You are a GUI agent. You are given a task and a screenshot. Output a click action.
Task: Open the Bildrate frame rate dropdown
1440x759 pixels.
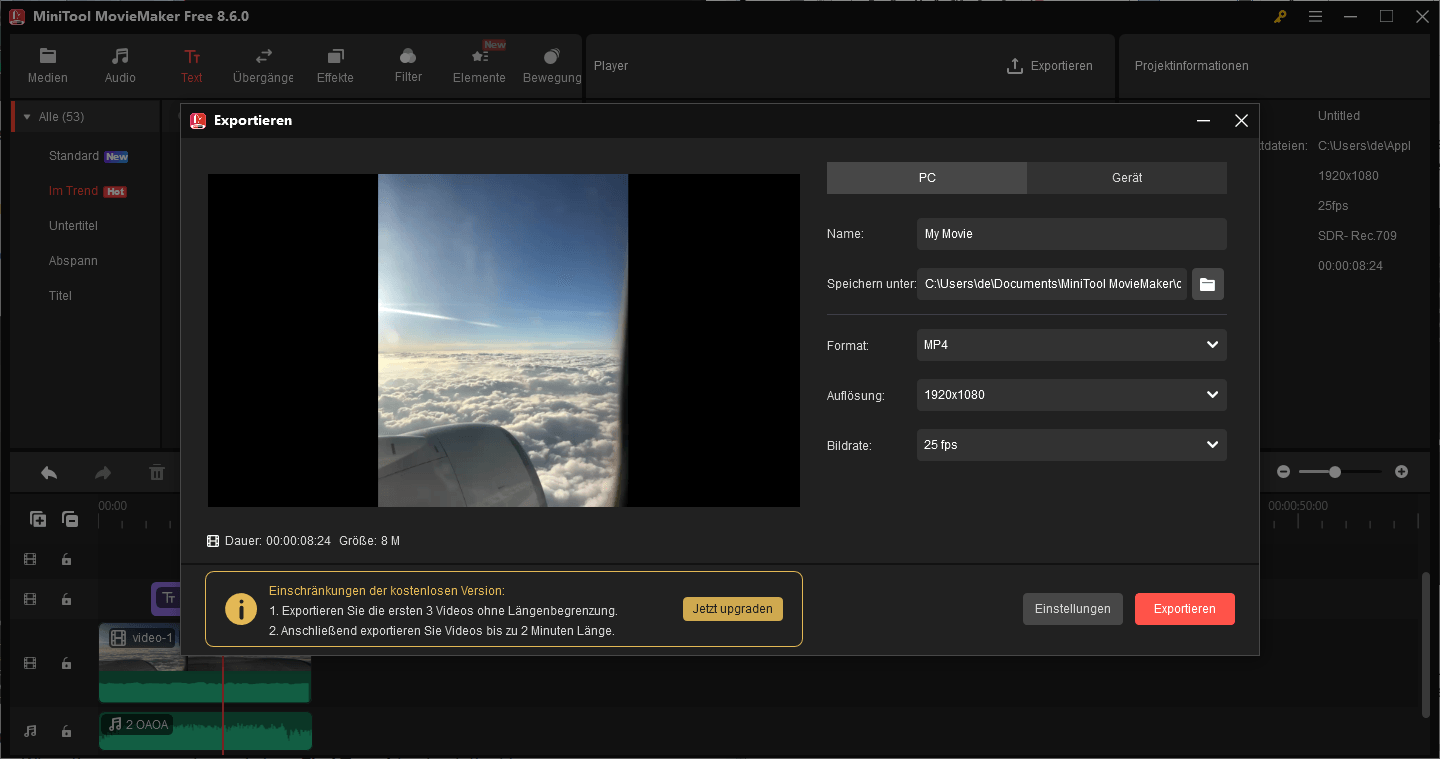[x=1071, y=444]
